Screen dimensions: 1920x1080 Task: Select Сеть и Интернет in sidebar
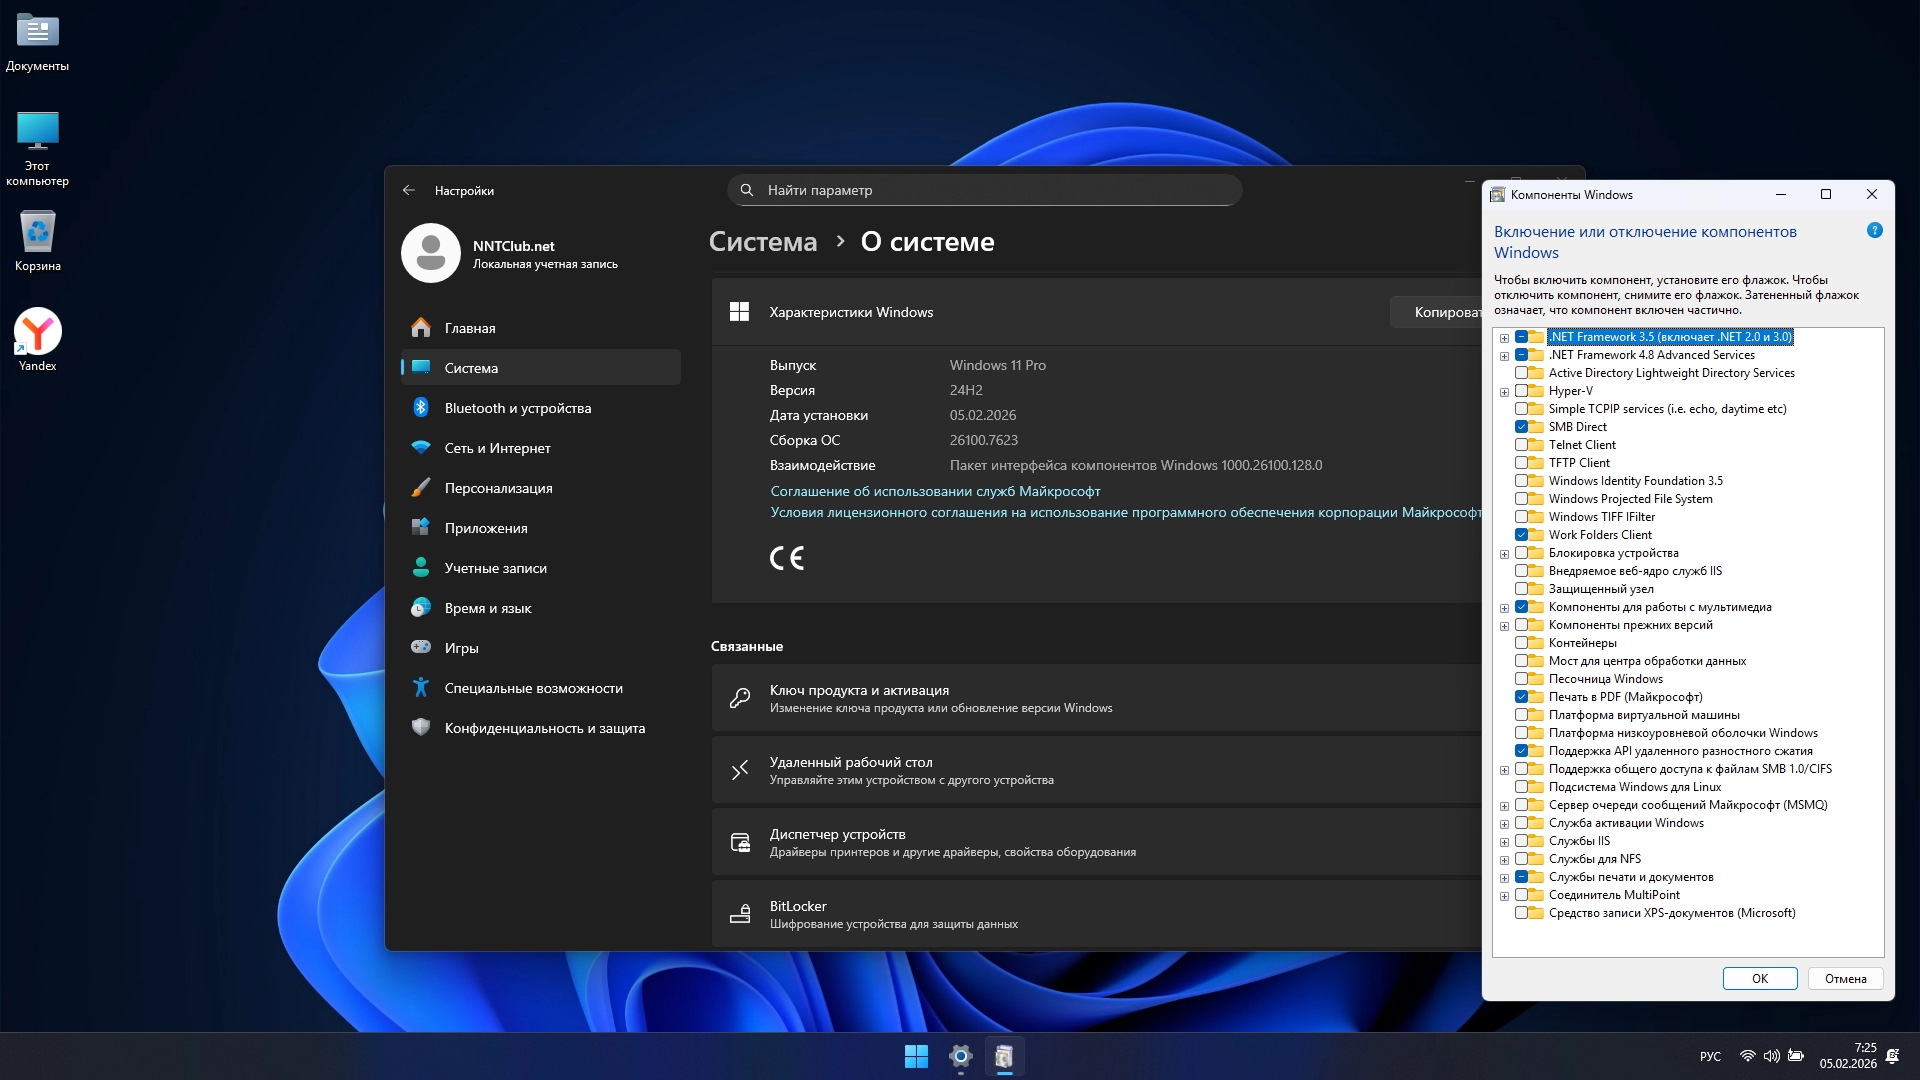pos(497,448)
